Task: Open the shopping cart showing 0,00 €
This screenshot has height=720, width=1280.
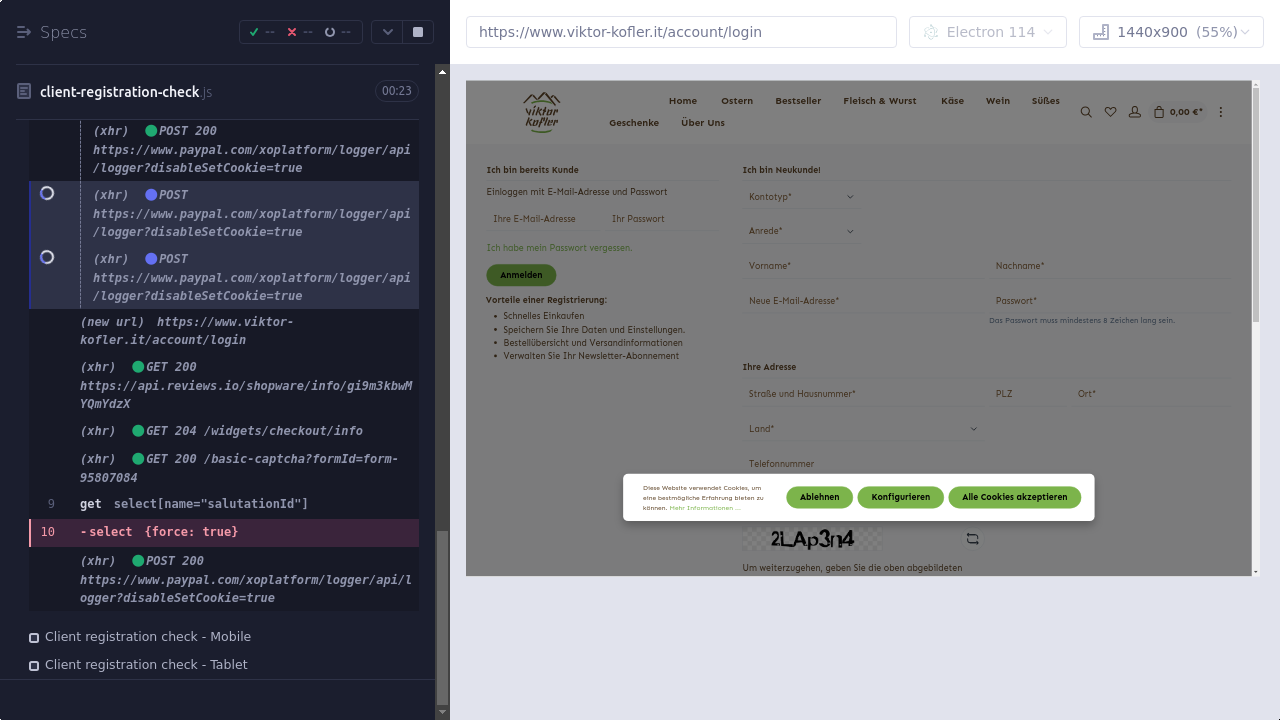Action: 1178,113
